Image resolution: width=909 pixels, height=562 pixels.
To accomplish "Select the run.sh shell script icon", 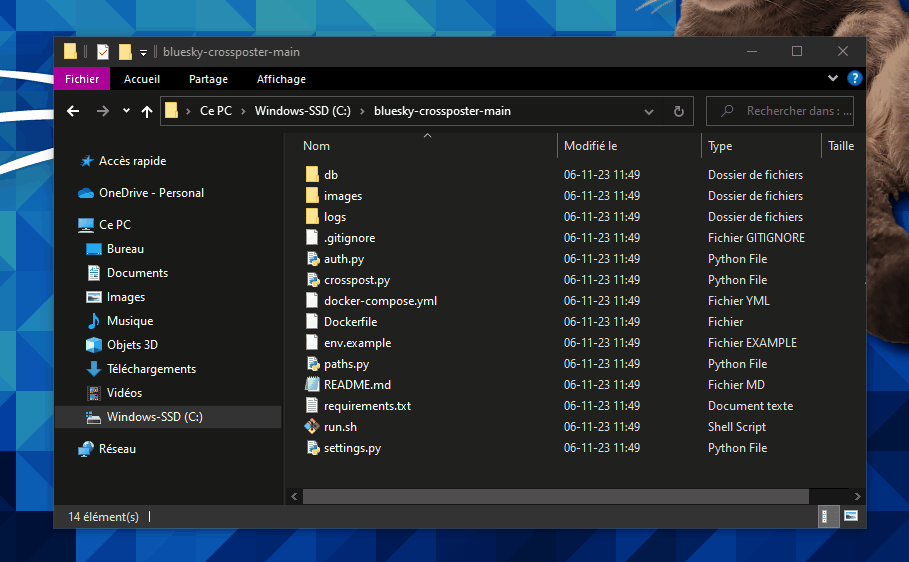I will pos(312,427).
